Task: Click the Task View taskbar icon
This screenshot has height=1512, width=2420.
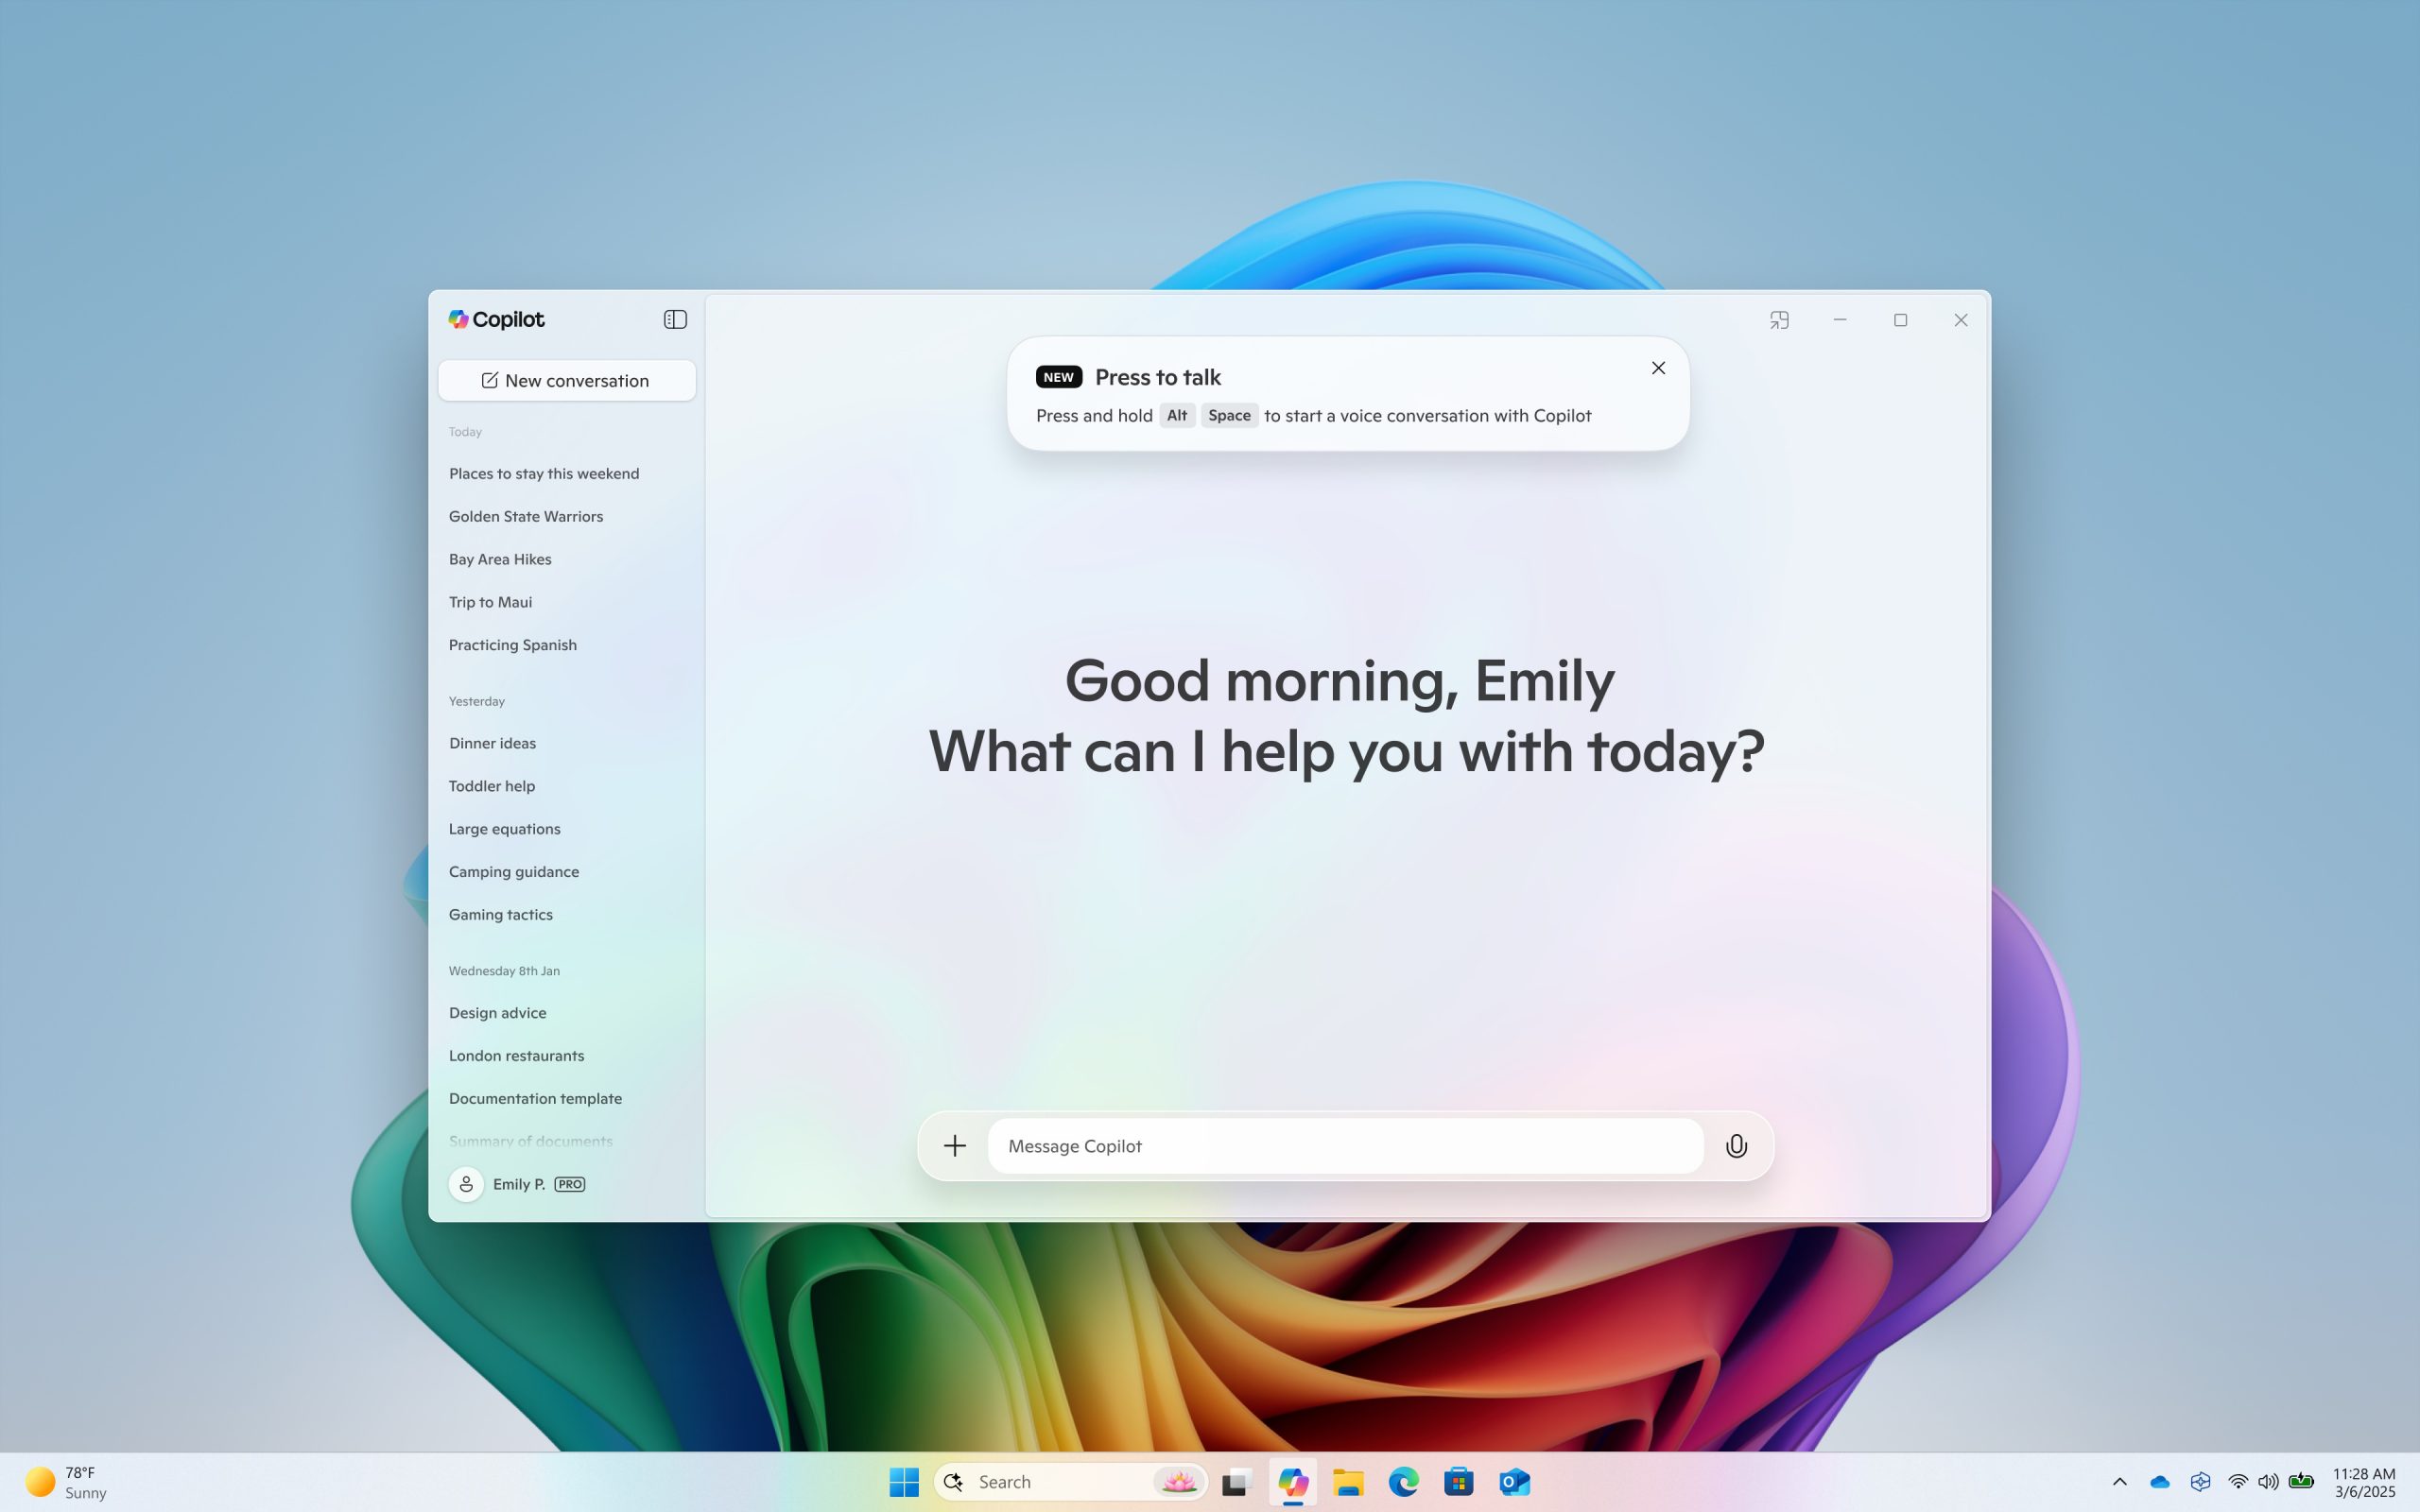Action: click(x=1237, y=1482)
